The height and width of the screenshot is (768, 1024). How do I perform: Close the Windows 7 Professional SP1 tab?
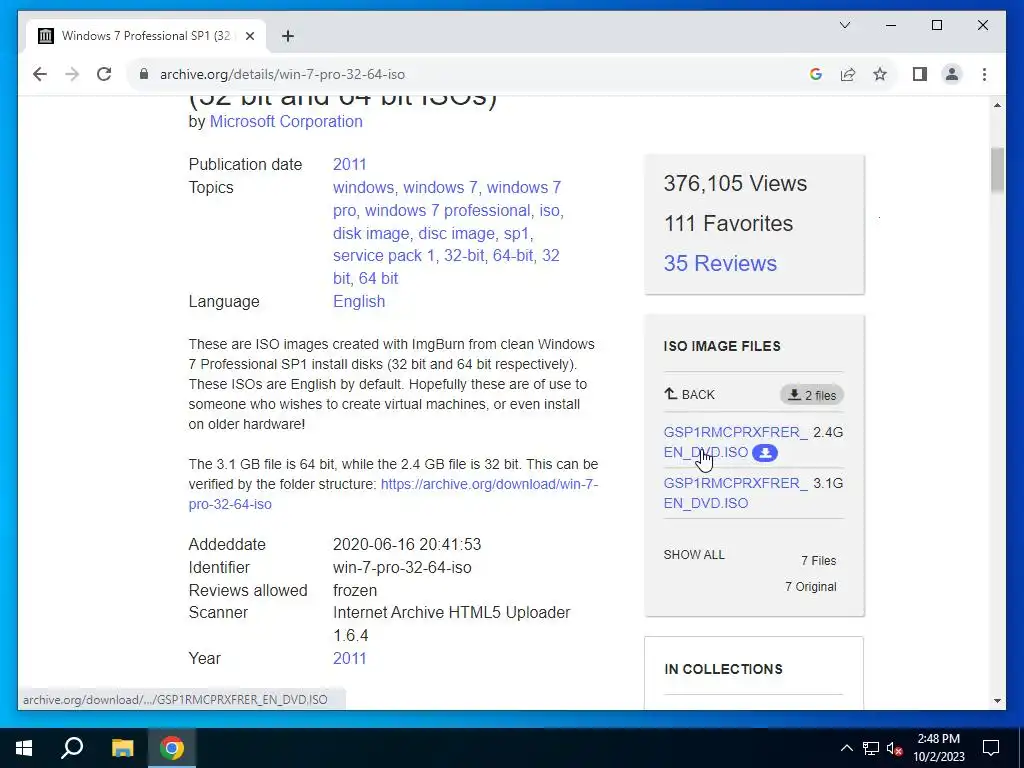click(249, 36)
